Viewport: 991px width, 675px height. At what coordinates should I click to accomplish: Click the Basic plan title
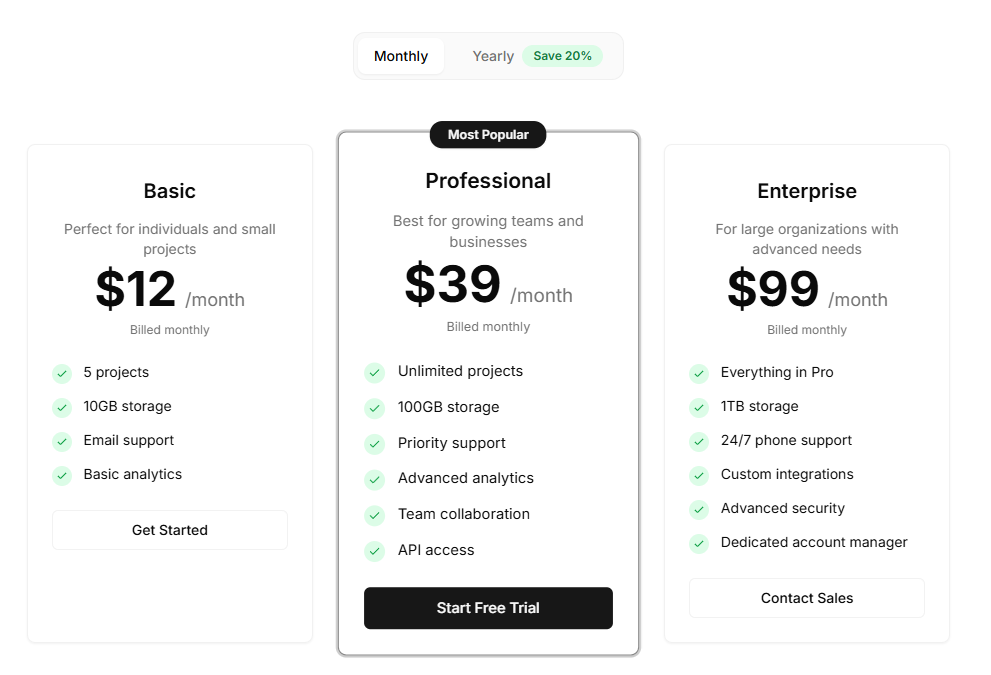click(x=170, y=191)
